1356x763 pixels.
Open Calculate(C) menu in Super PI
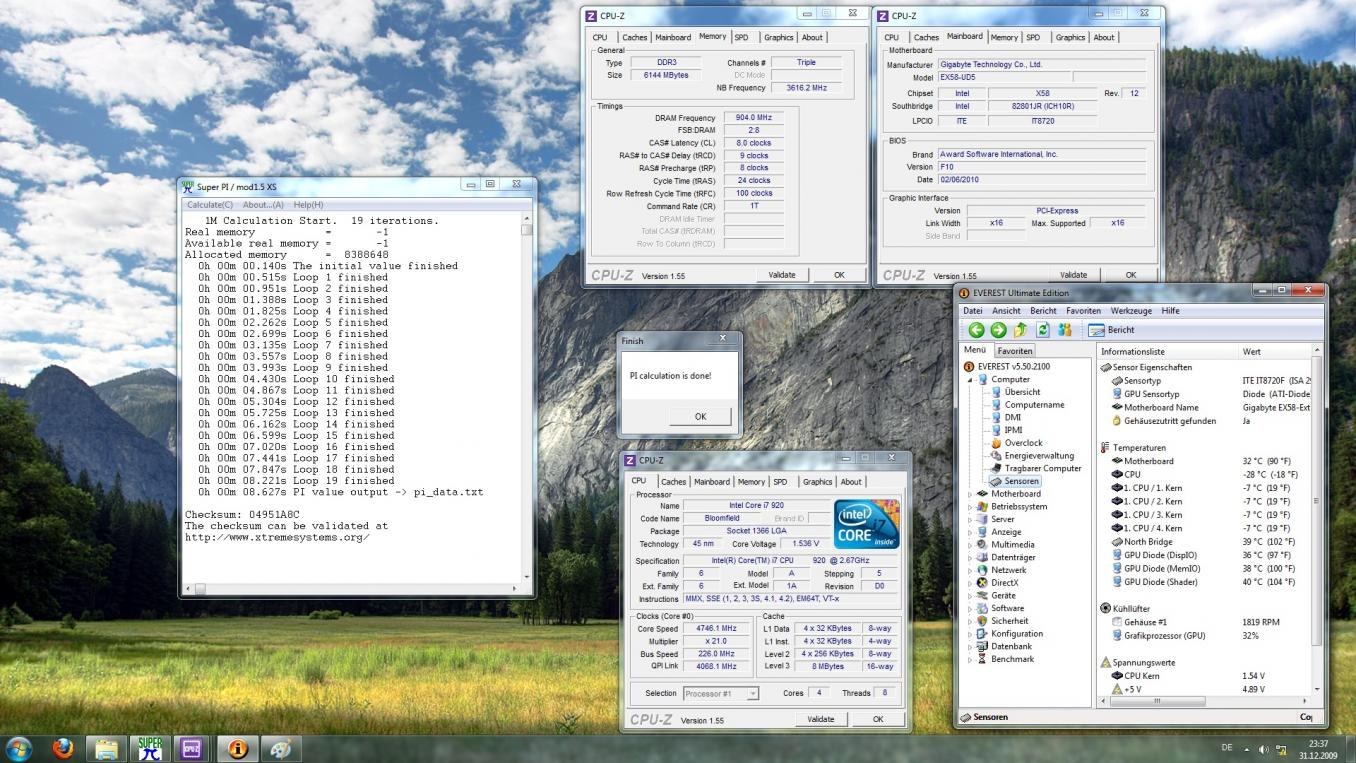(210, 204)
